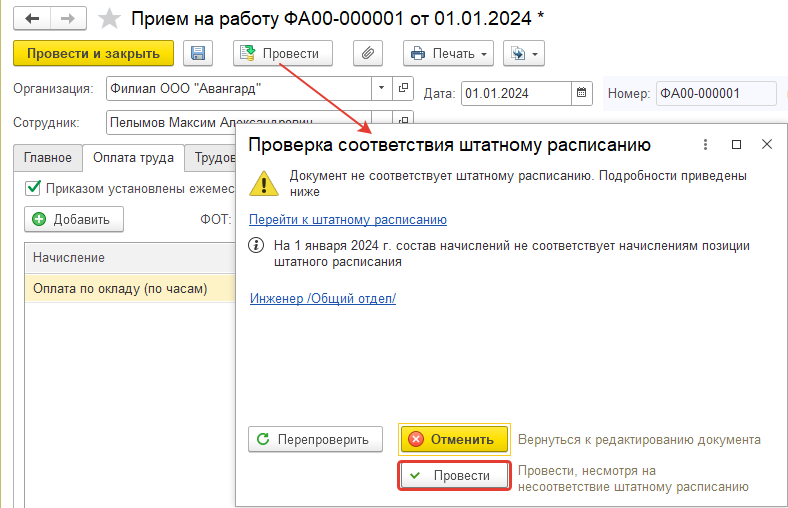Open the Печать dropdown menu
Screen dimensions: 788x508
pyautogui.click(x=448, y=53)
